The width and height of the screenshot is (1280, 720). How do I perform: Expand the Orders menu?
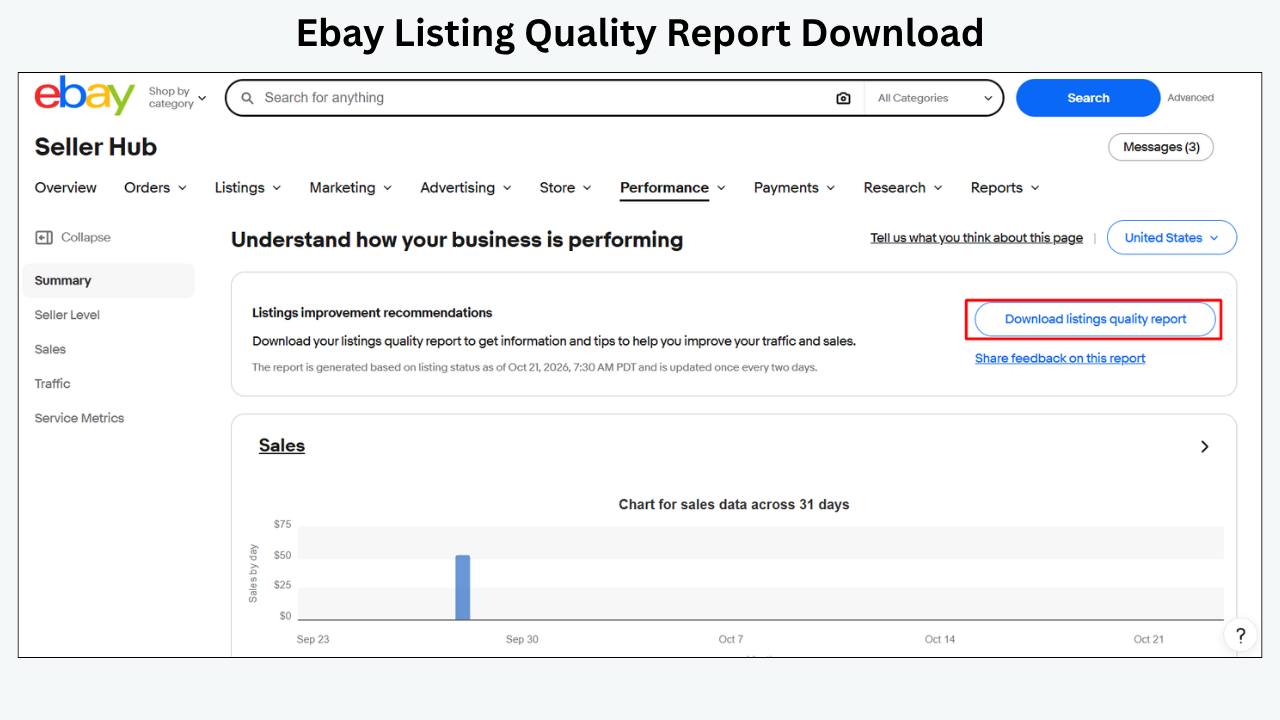tap(155, 188)
